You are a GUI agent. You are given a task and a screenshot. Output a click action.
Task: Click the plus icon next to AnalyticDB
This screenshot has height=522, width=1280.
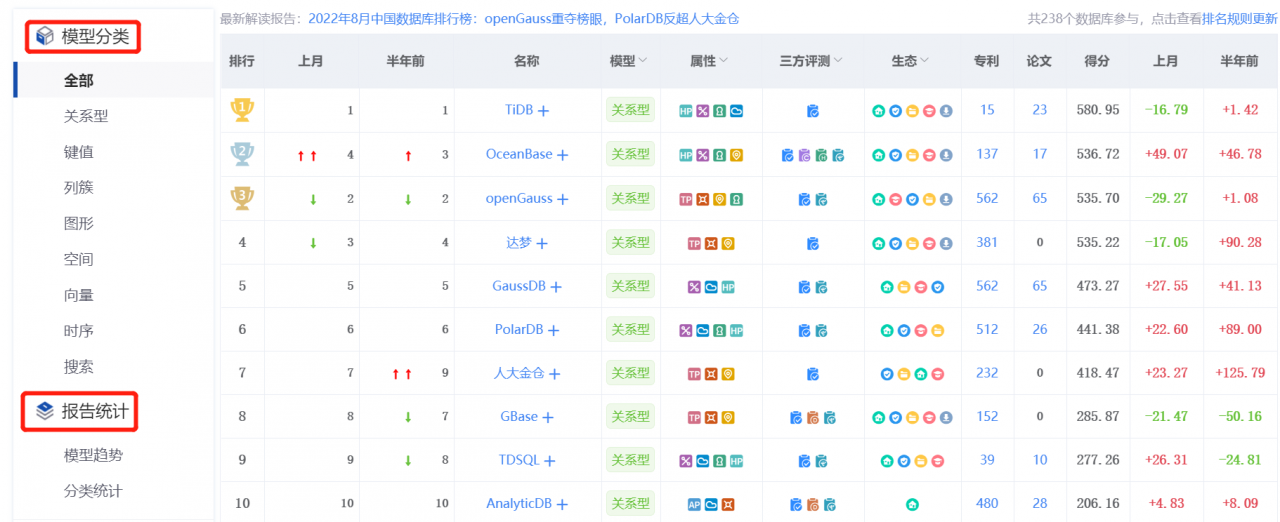click(562, 505)
